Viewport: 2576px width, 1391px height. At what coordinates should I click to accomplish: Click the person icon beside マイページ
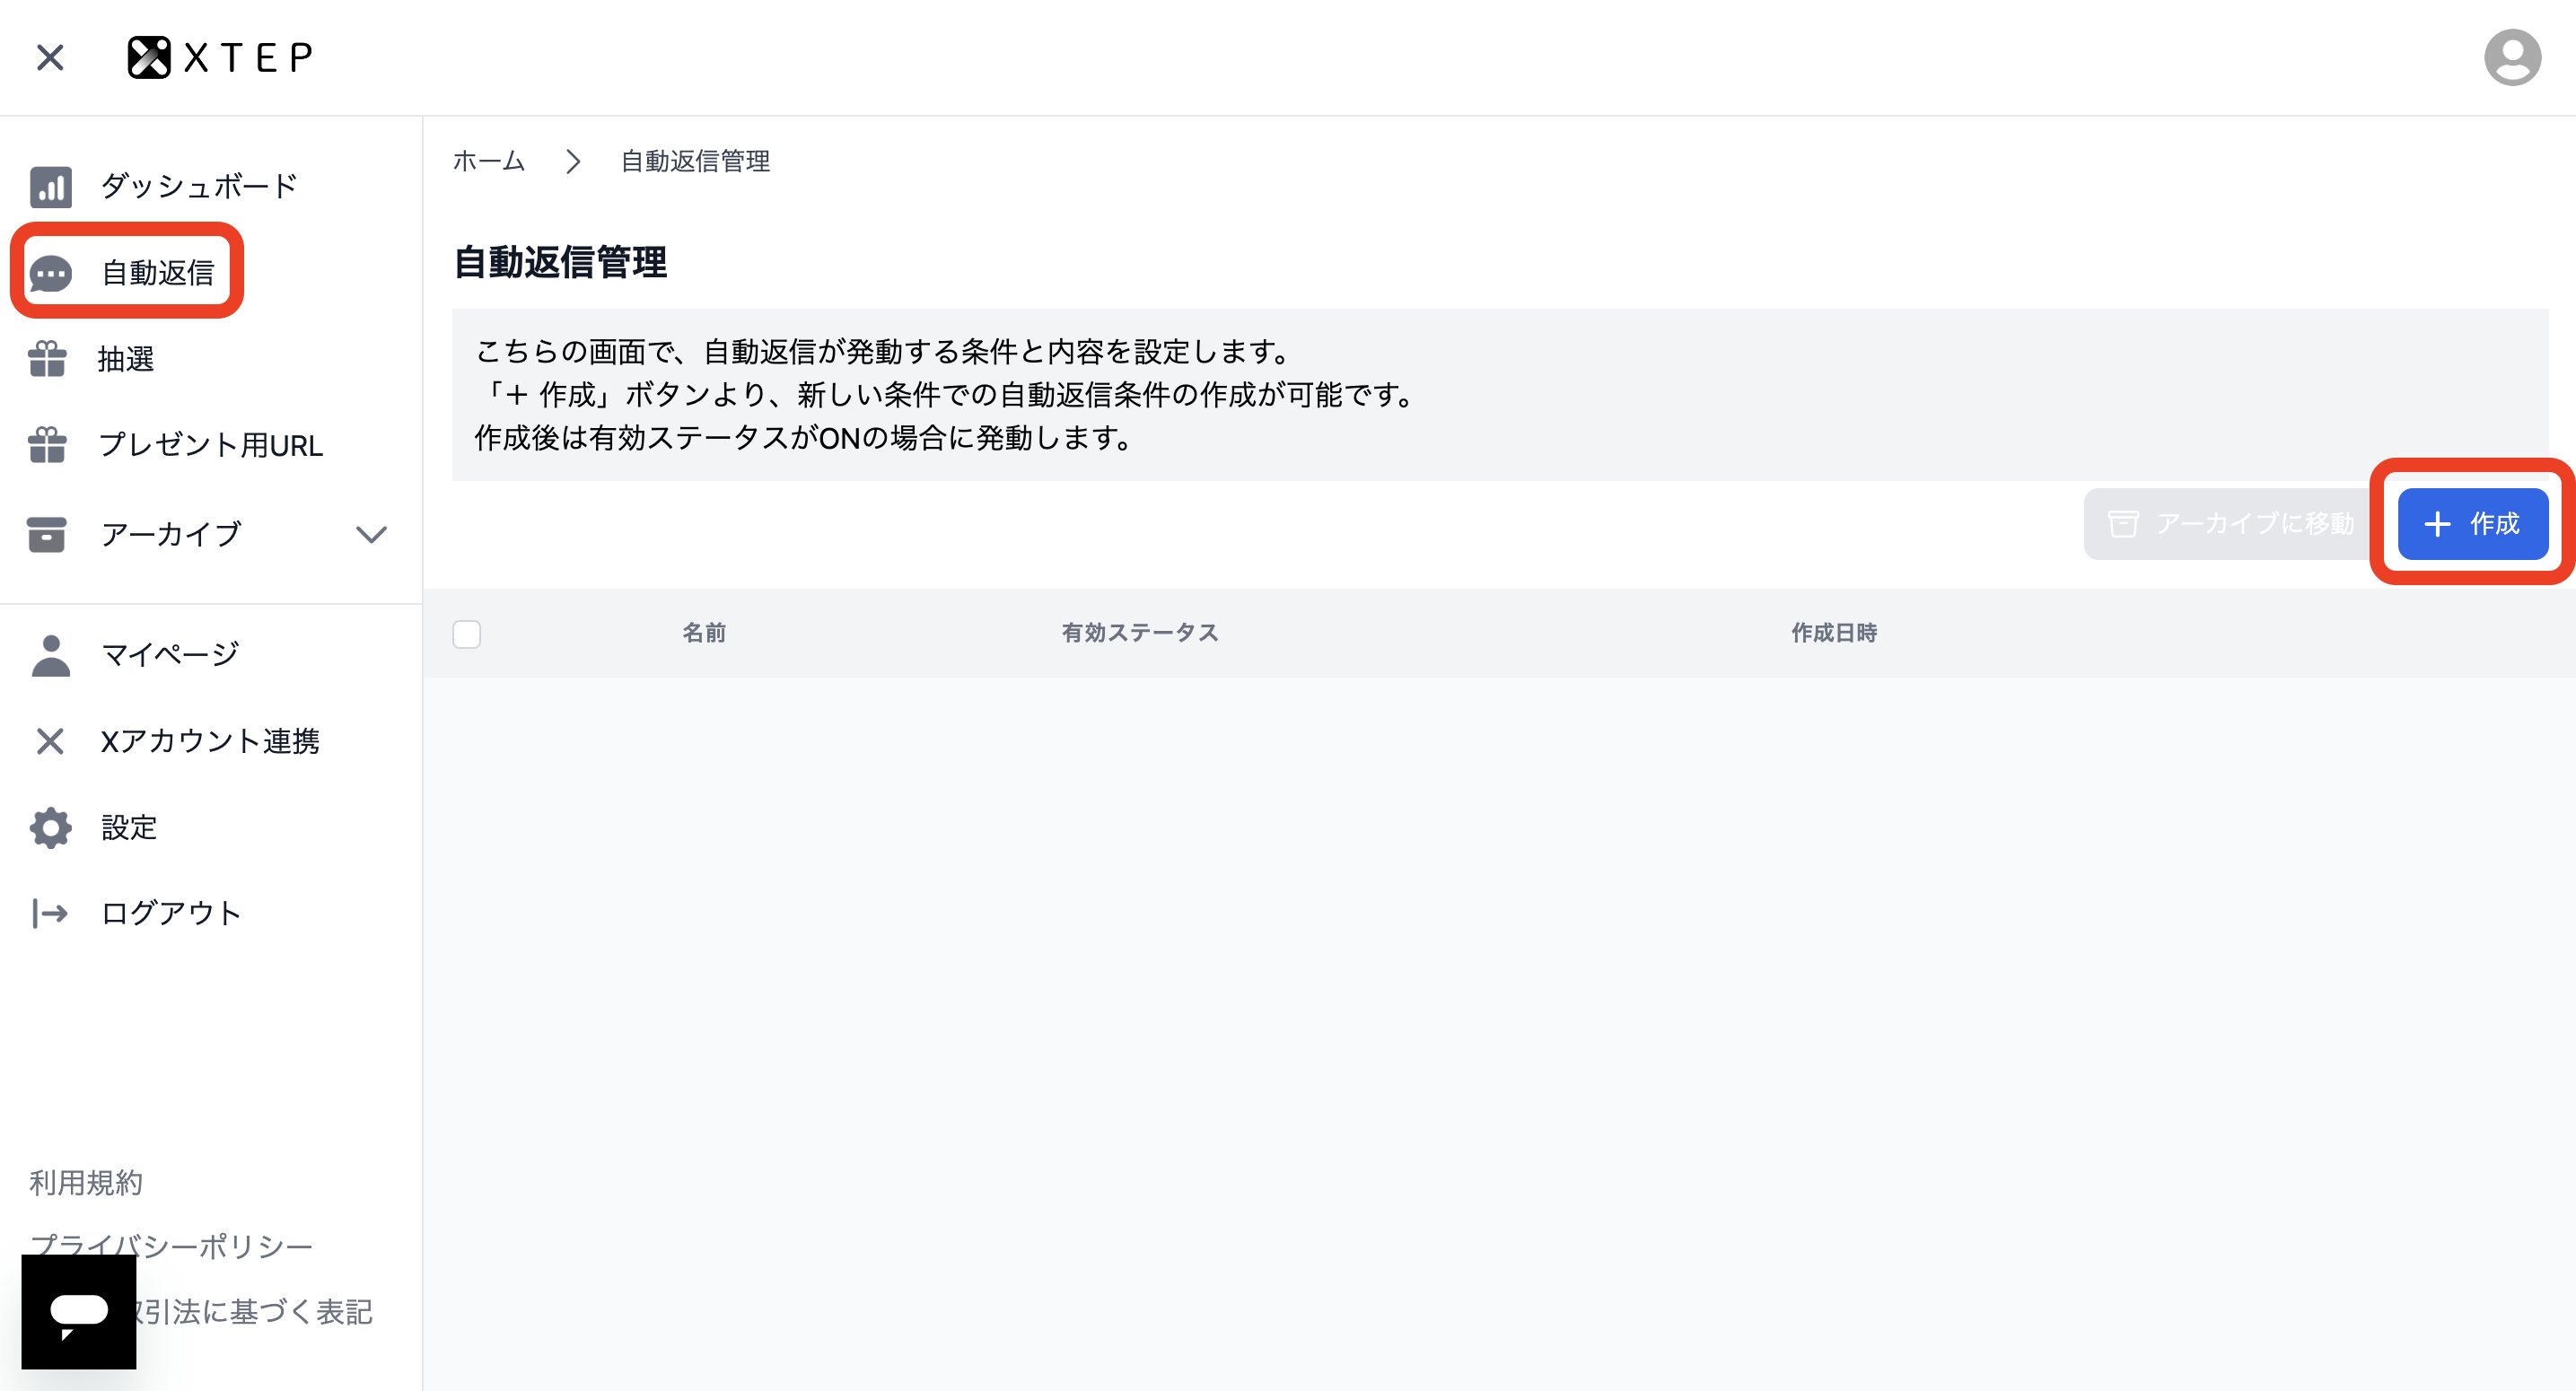click(x=50, y=655)
